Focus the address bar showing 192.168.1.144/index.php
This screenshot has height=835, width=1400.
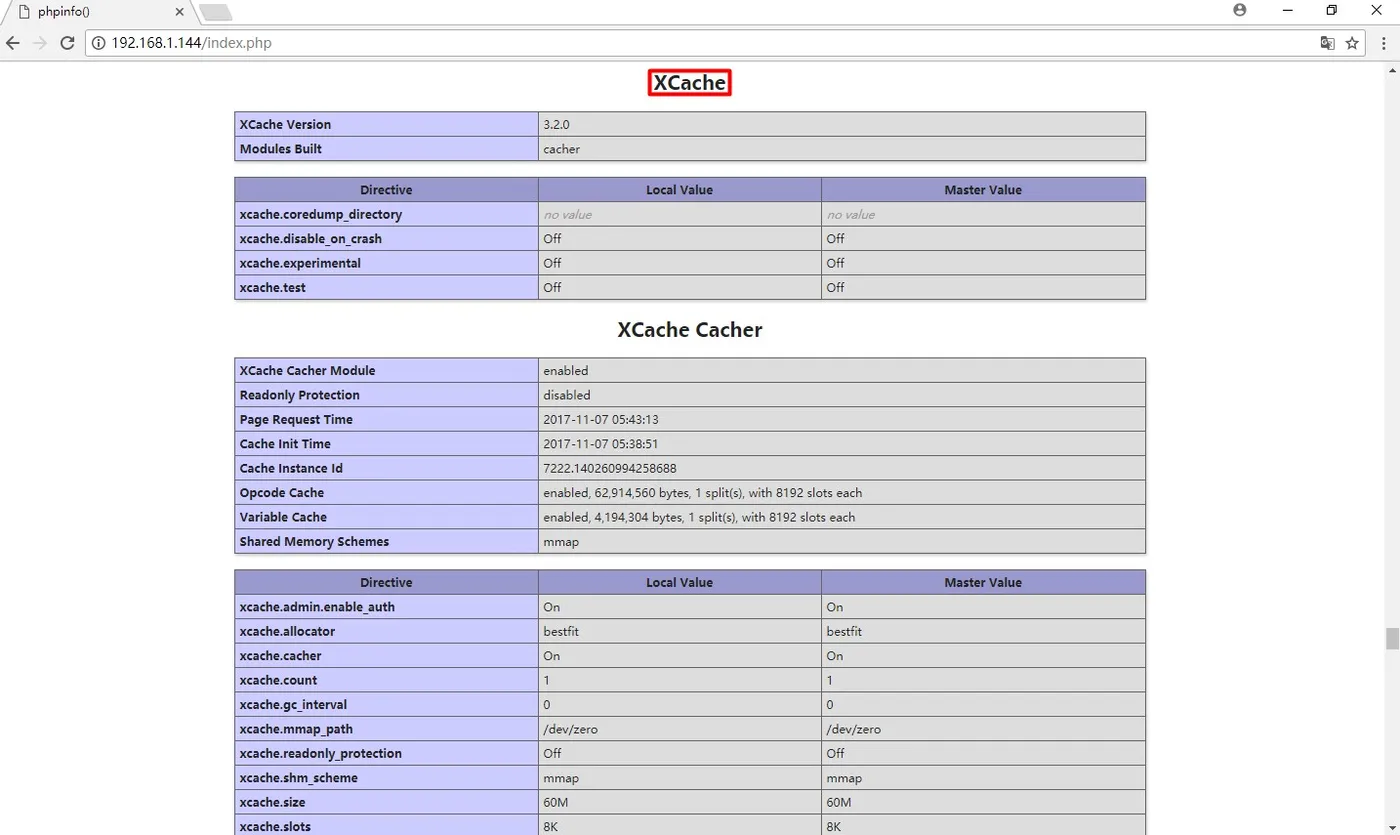point(700,43)
